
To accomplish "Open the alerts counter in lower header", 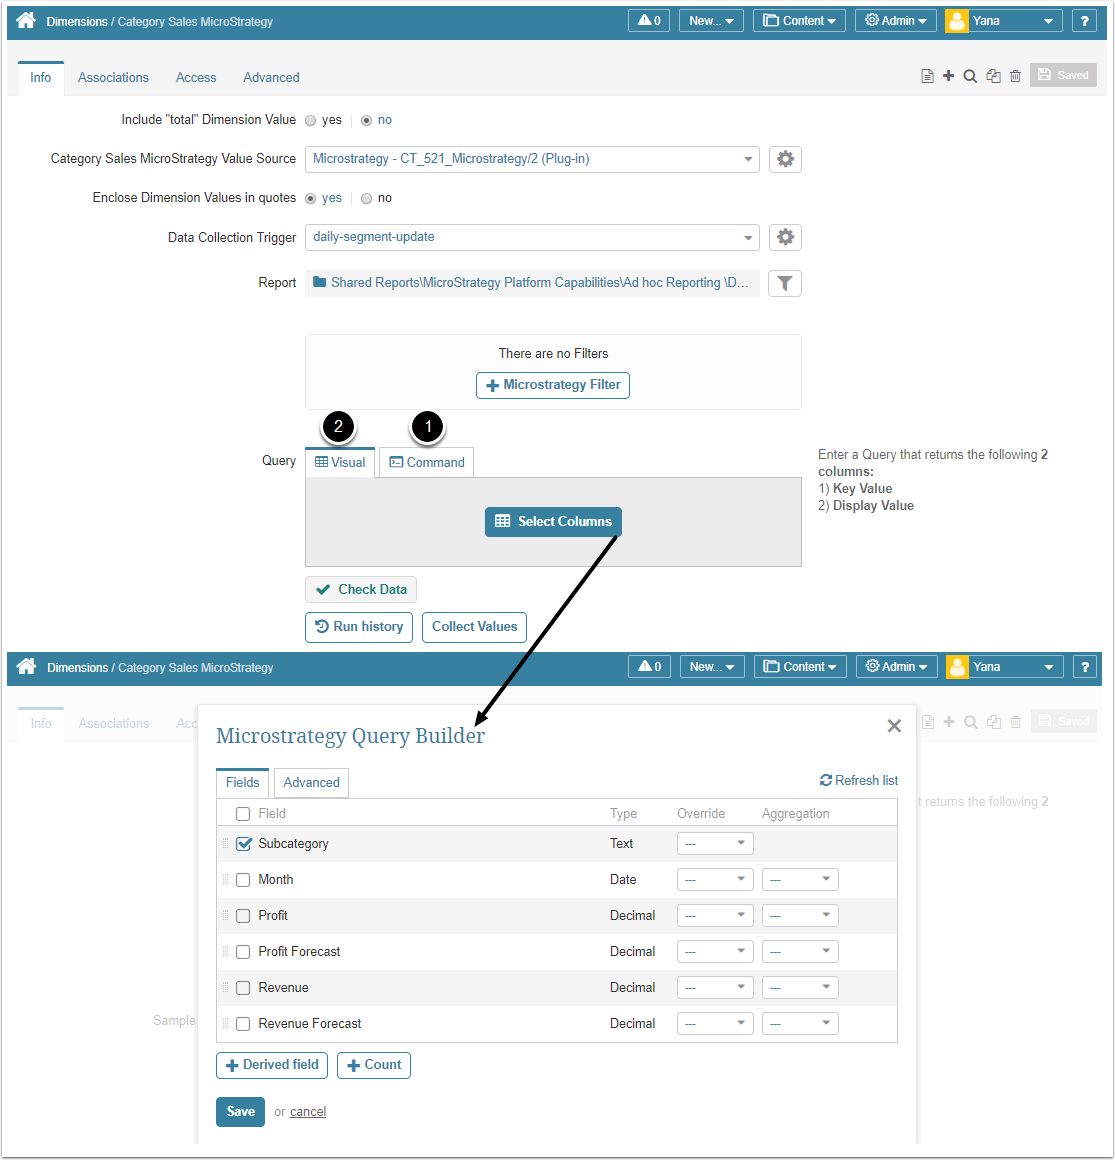I will click(650, 667).
